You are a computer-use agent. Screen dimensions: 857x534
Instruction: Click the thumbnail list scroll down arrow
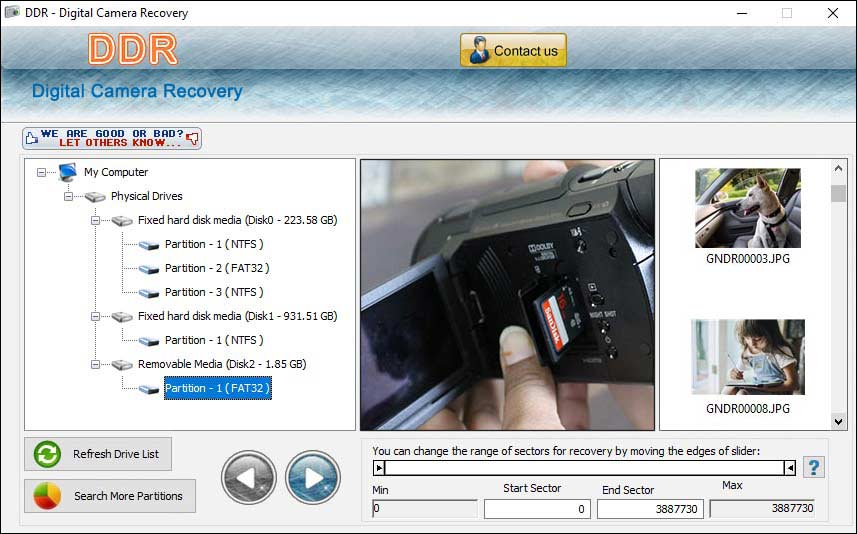(838, 421)
